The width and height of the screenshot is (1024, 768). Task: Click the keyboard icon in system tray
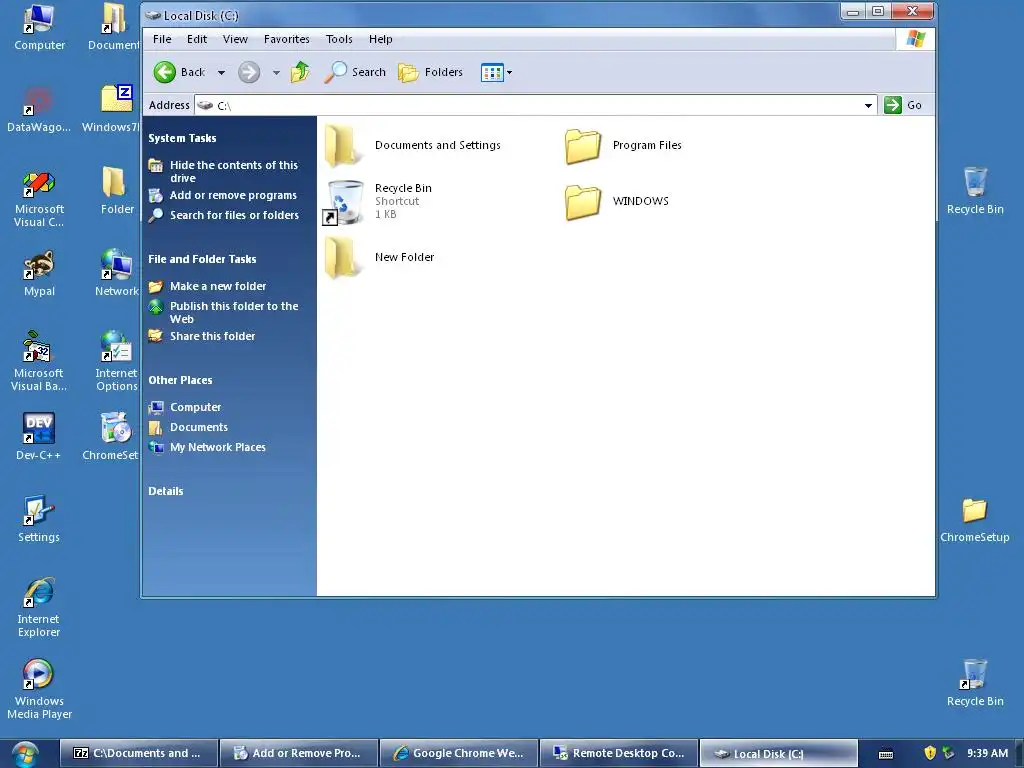click(886, 754)
